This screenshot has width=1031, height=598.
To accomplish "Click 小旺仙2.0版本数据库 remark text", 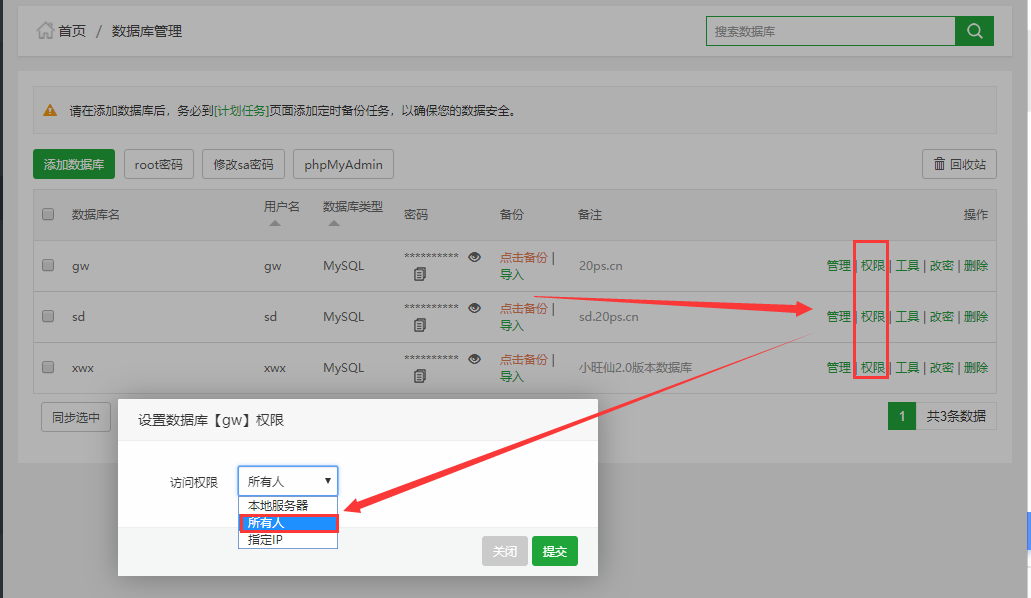I will 635,368.
